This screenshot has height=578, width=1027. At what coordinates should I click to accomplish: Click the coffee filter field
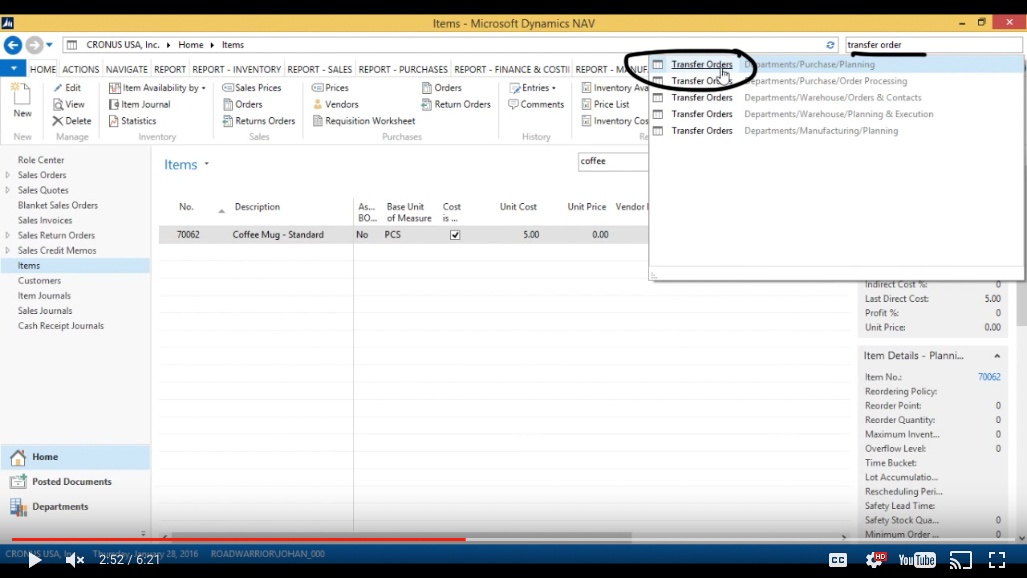613,161
